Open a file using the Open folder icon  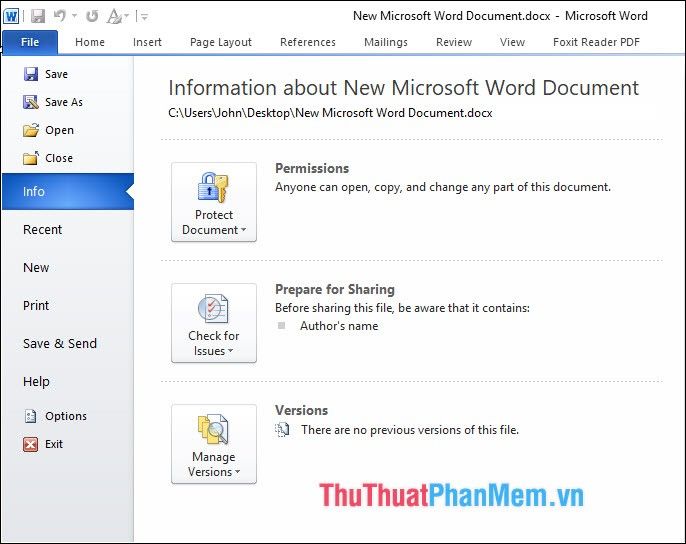pyautogui.click(x=31, y=130)
